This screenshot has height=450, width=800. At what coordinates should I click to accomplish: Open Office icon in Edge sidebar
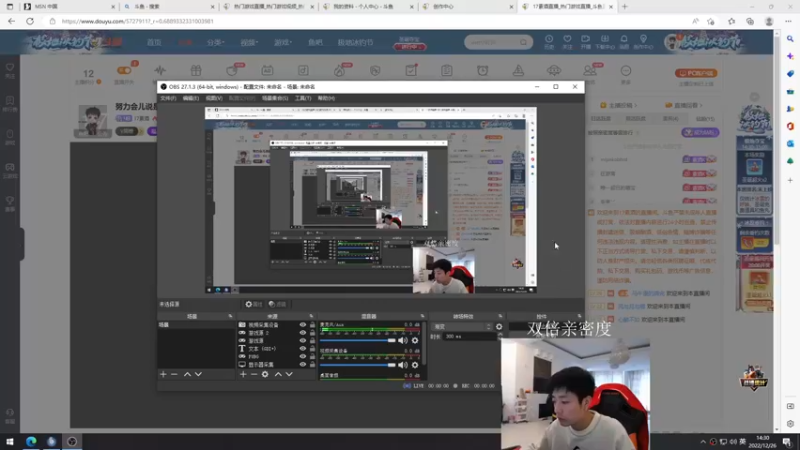[x=790, y=126]
